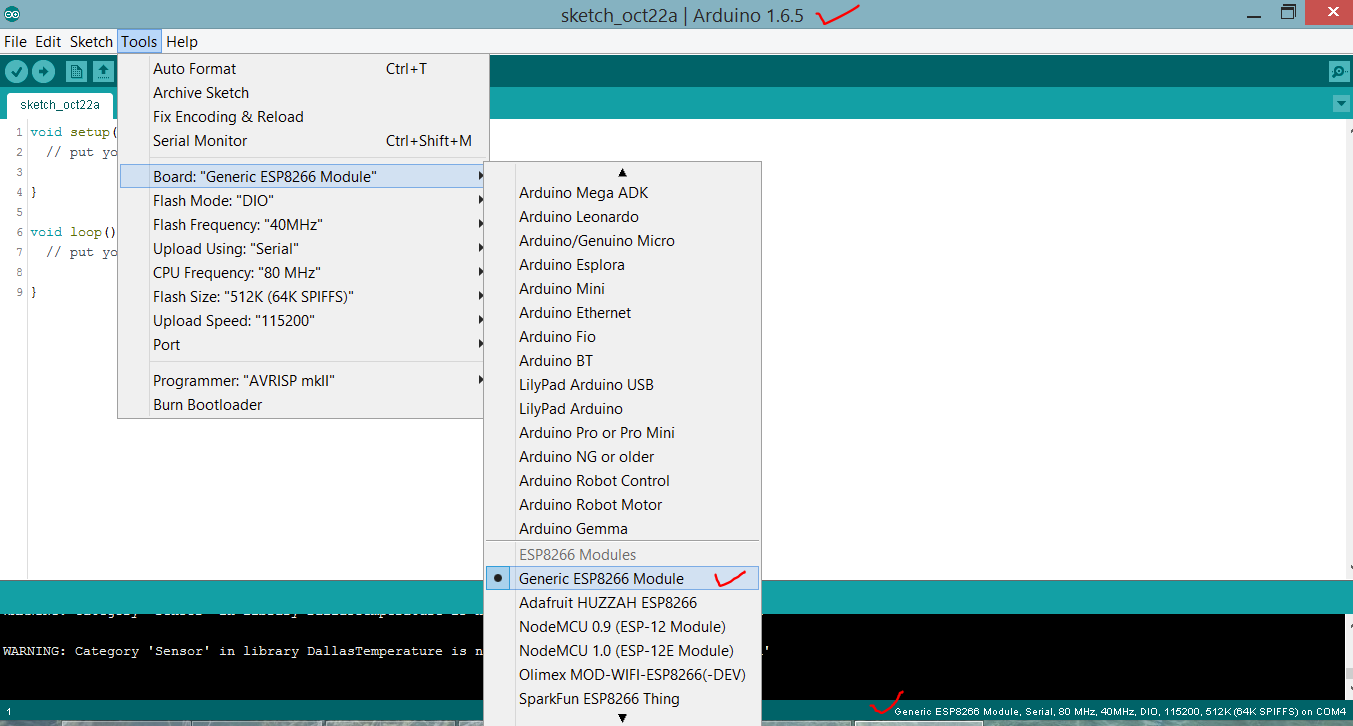Select Arduino NG or older board

[x=623, y=457]
